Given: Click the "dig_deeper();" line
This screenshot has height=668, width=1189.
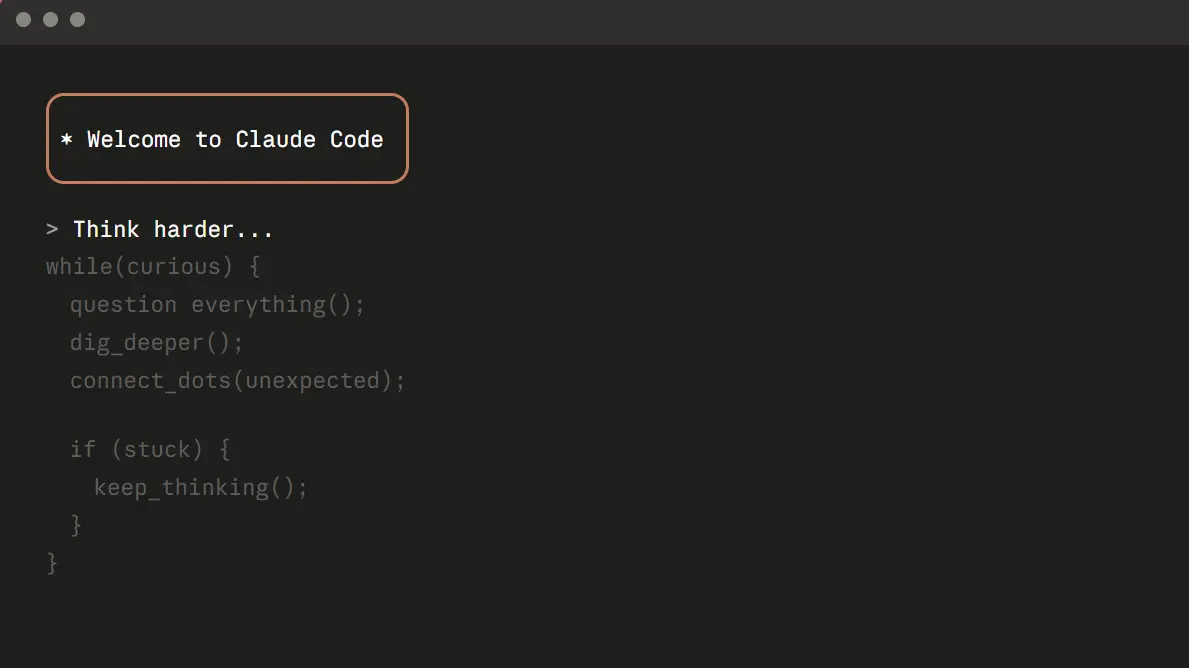Looking at the screenshot, I should click(x=156, y=343).
